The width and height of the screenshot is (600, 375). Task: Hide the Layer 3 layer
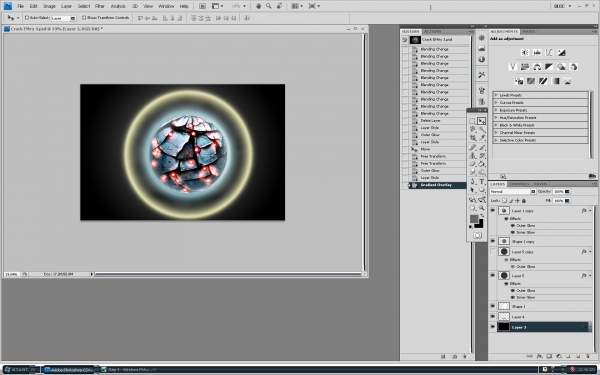click(x=493, y=327)
